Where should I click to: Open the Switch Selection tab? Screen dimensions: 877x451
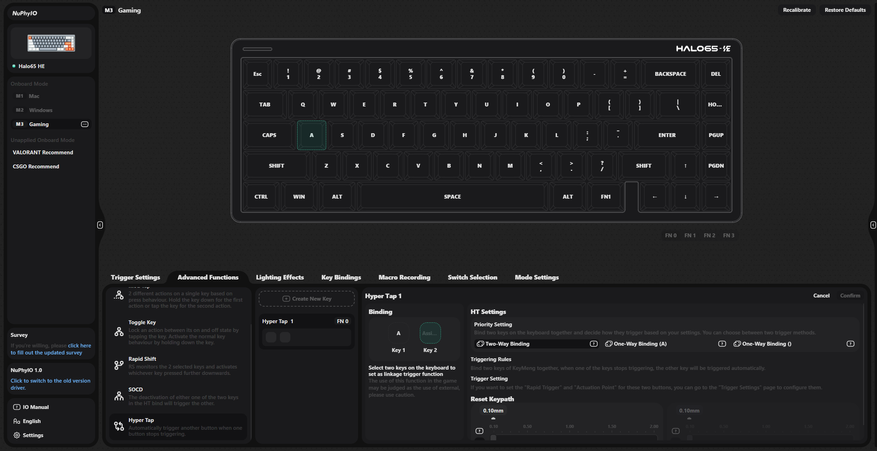click(473, 278)
